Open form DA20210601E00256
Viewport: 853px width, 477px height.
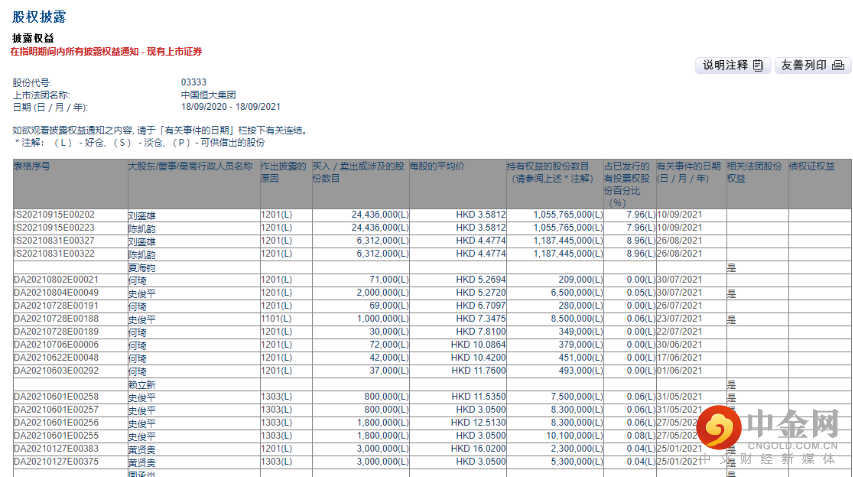point(56,423)
